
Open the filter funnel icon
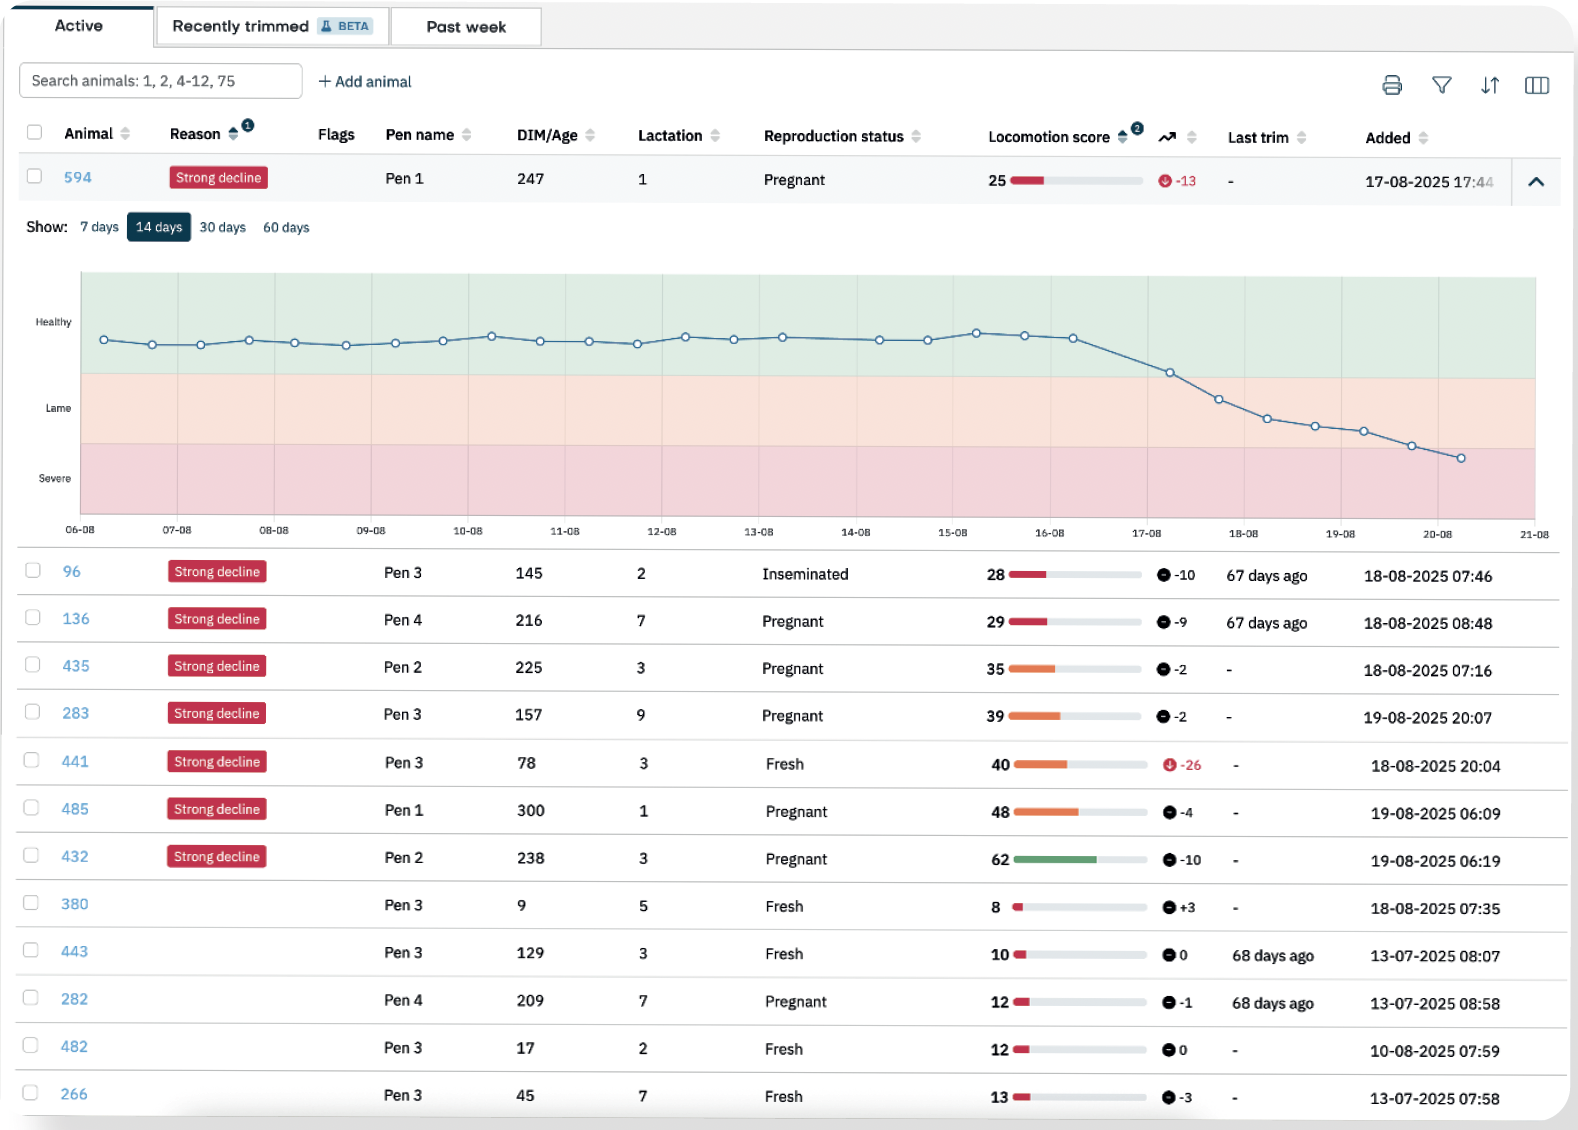1441,85
